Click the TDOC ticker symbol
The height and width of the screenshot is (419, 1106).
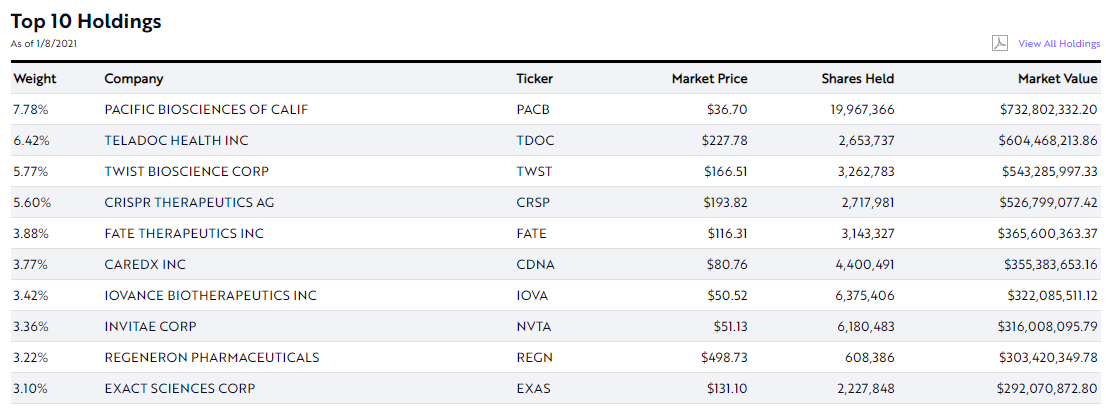pos(535,141)
